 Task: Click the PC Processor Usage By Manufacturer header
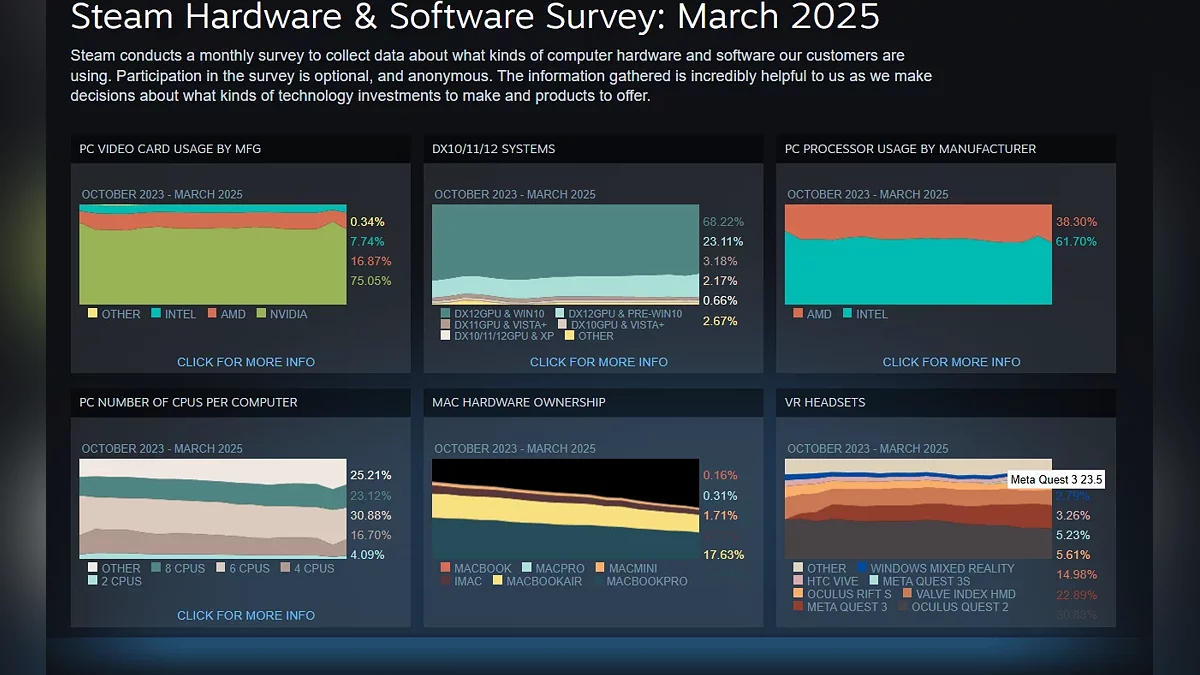click(910, 149)
